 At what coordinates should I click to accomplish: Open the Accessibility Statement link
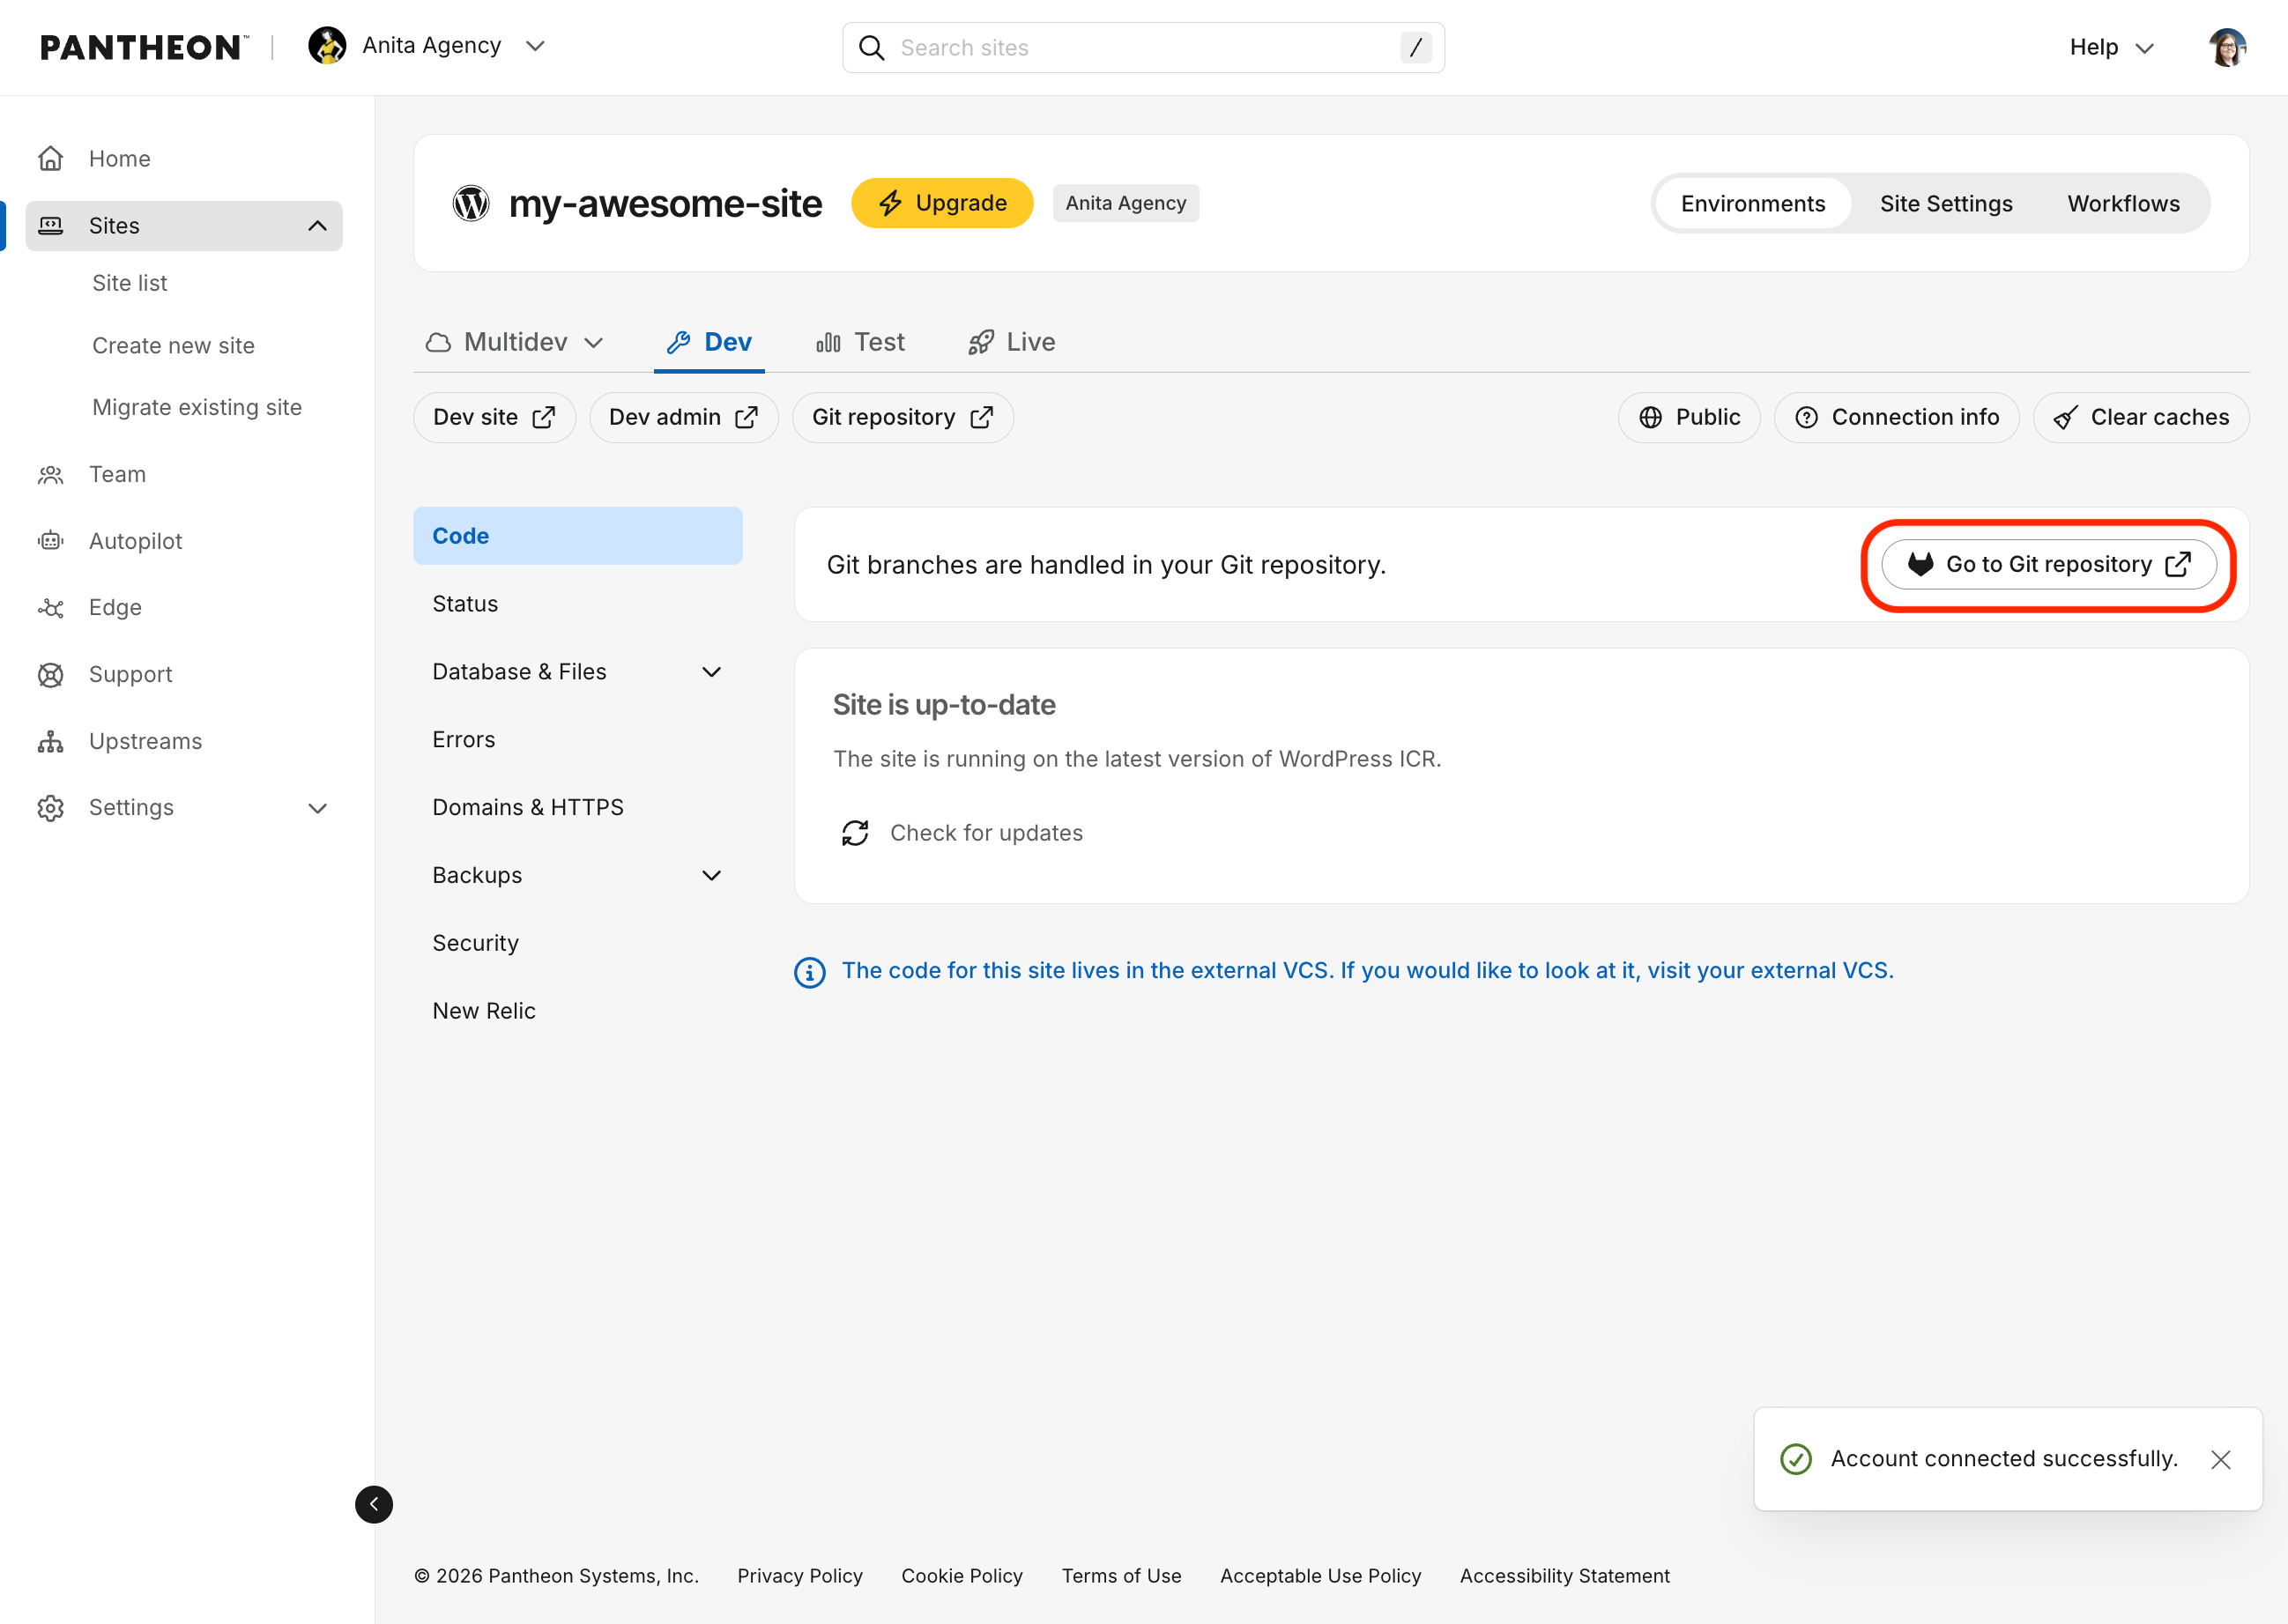pos(1565,1576)
